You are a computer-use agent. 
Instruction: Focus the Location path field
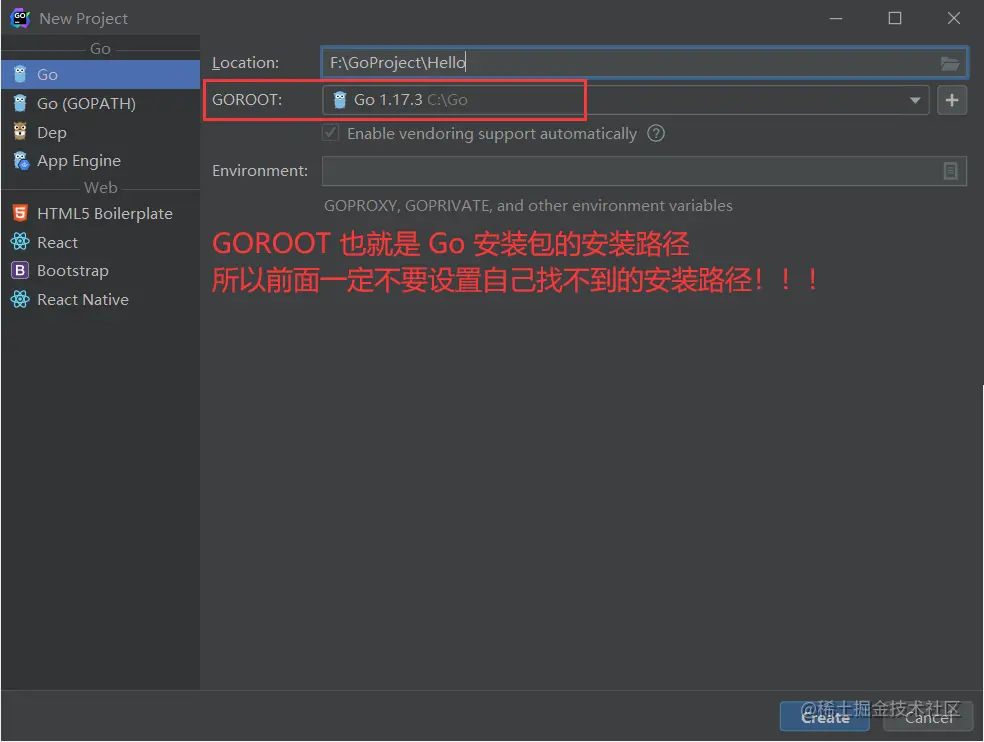coord(644,62)
